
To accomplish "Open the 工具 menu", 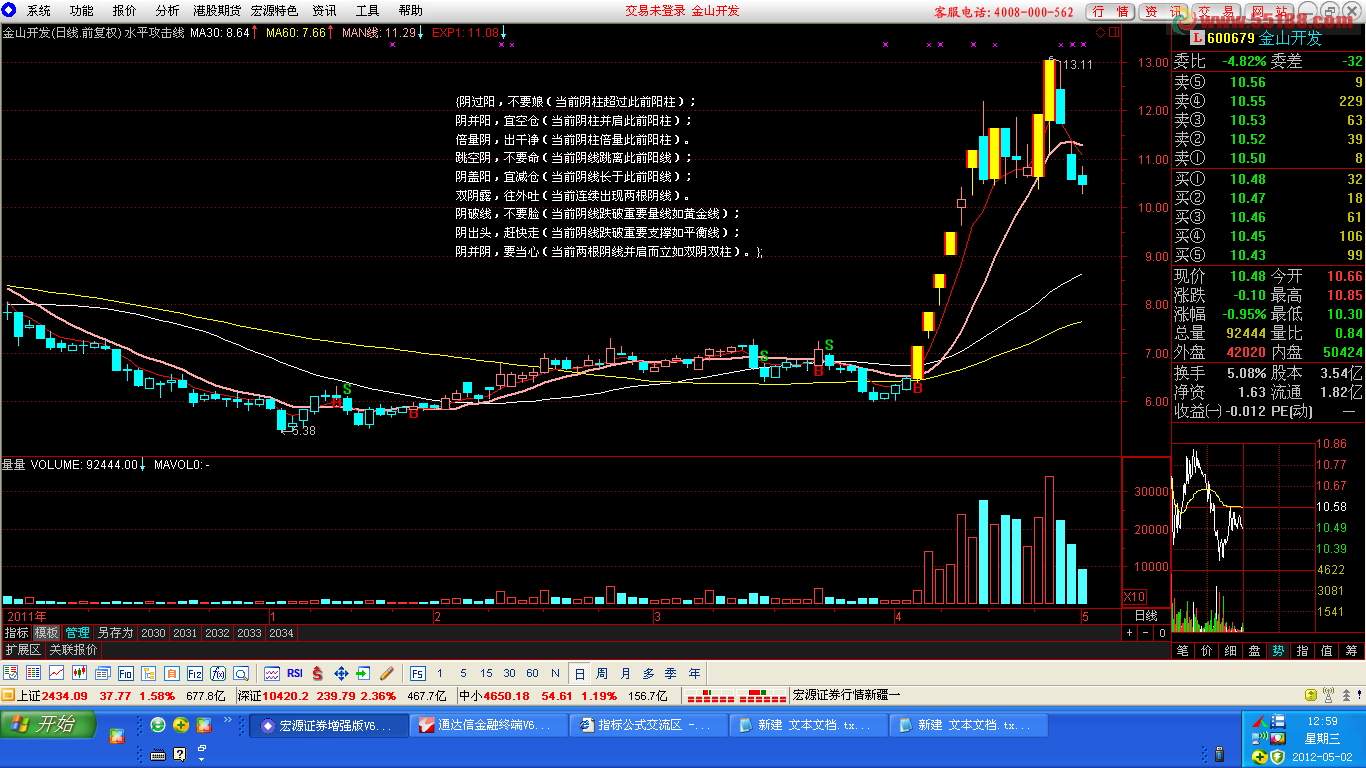I will click(368, 11).
